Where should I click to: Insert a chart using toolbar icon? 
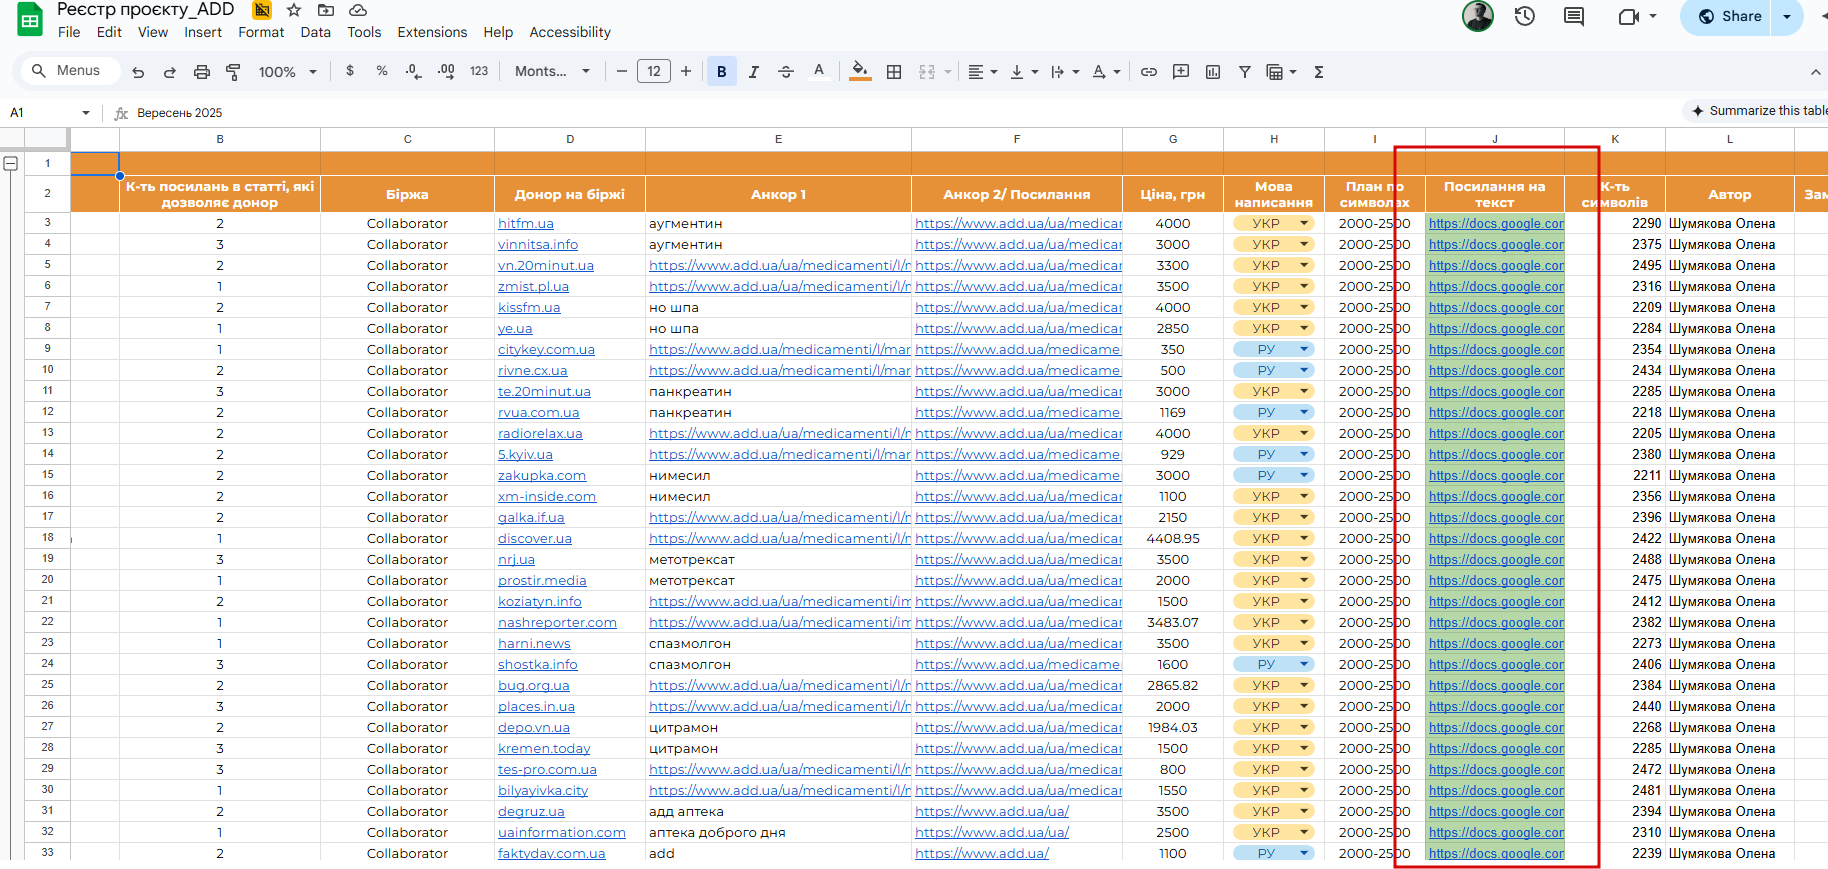[1213, 72]
